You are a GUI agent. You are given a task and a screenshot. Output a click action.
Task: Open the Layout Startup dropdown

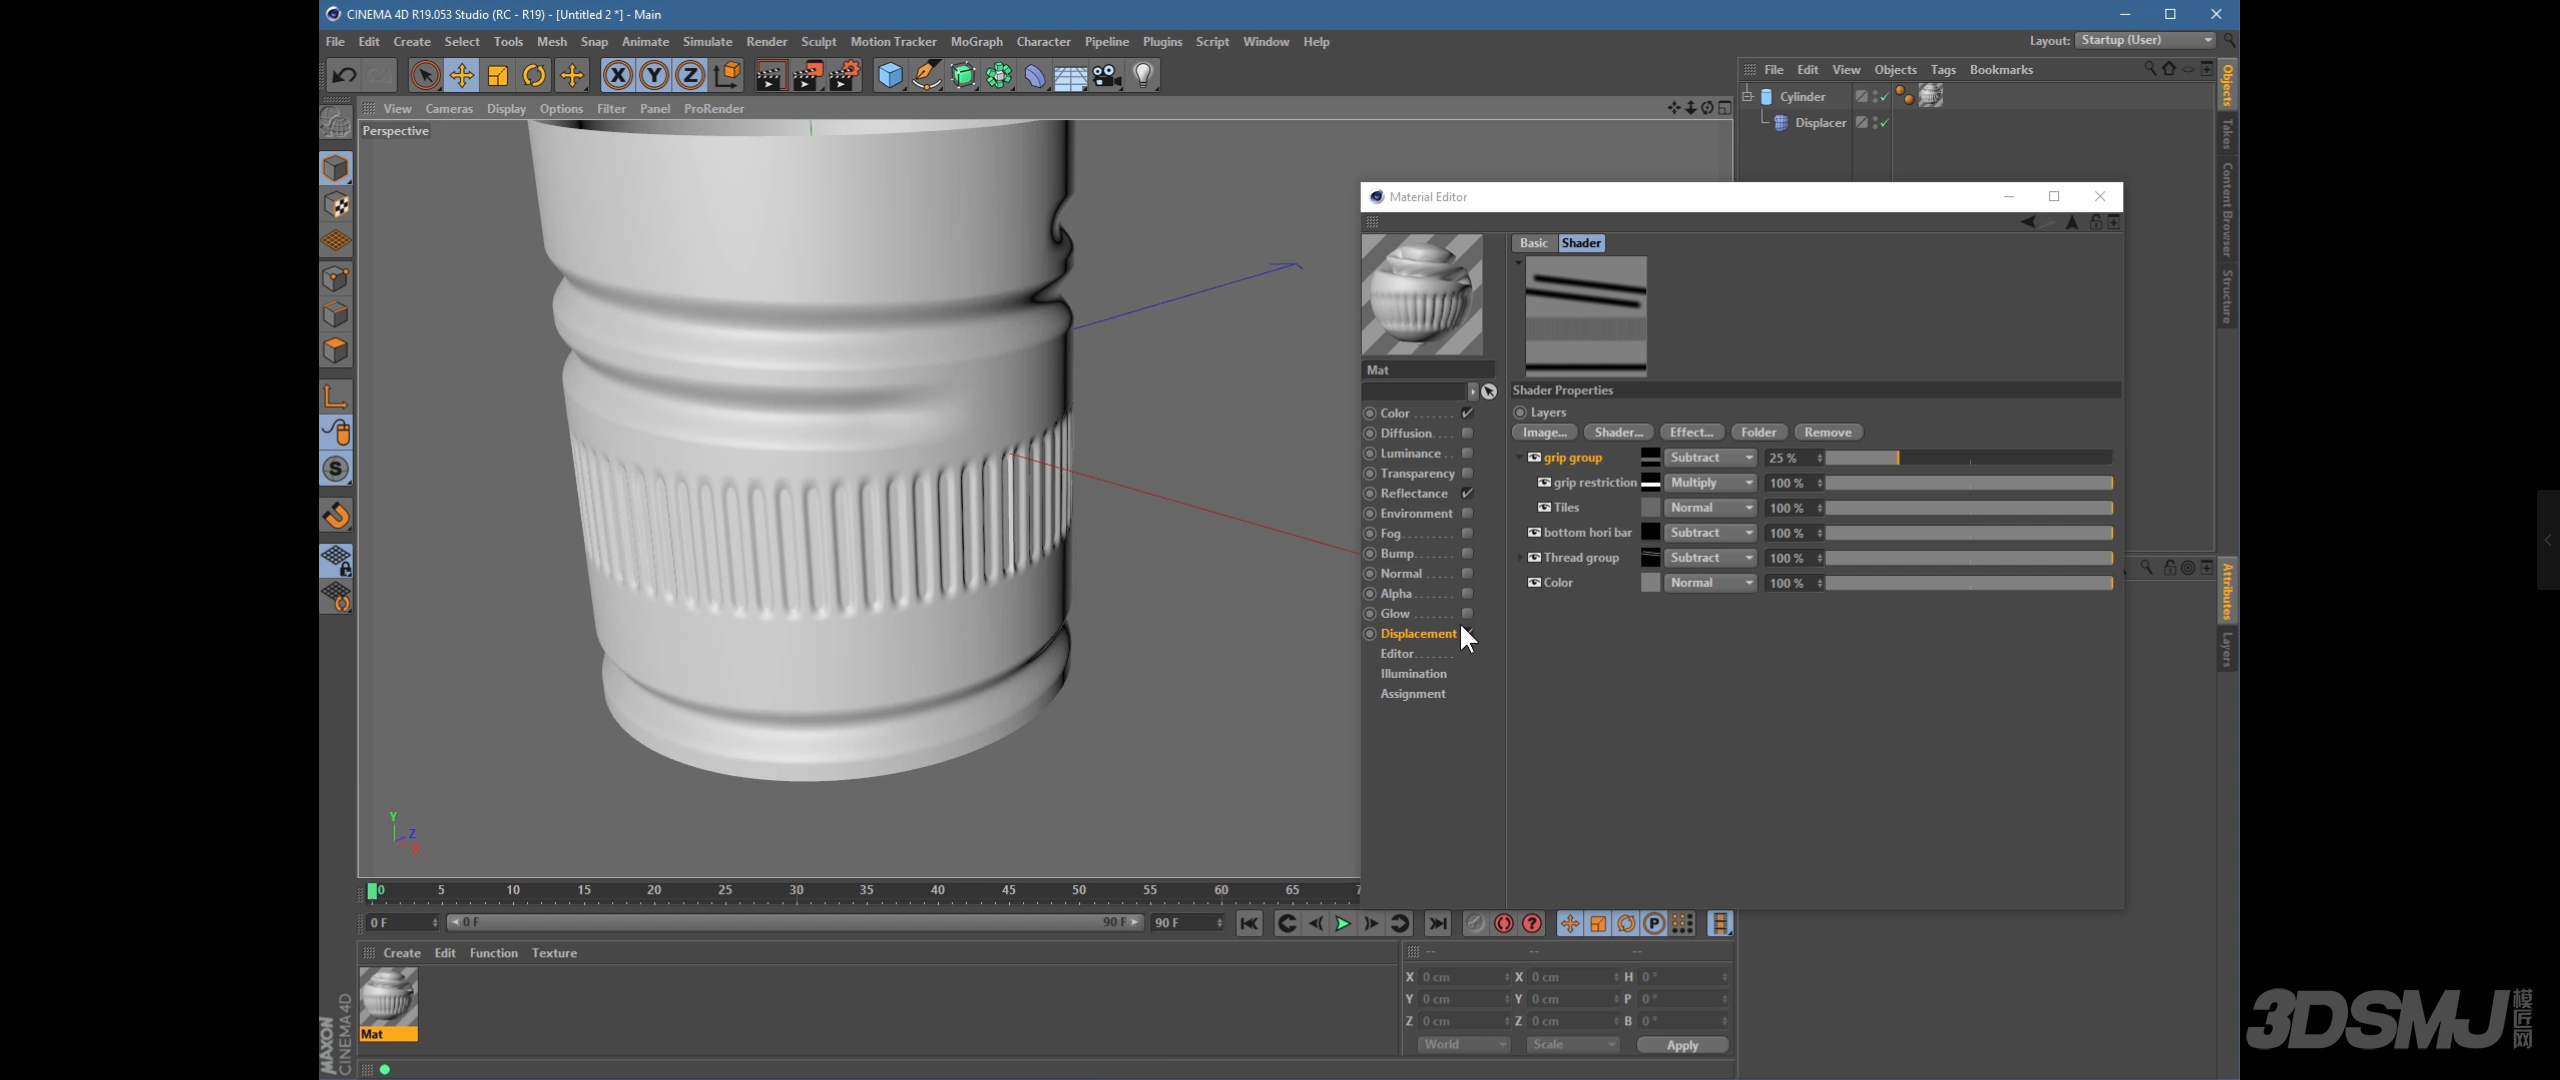click(x=2146, y=40)
